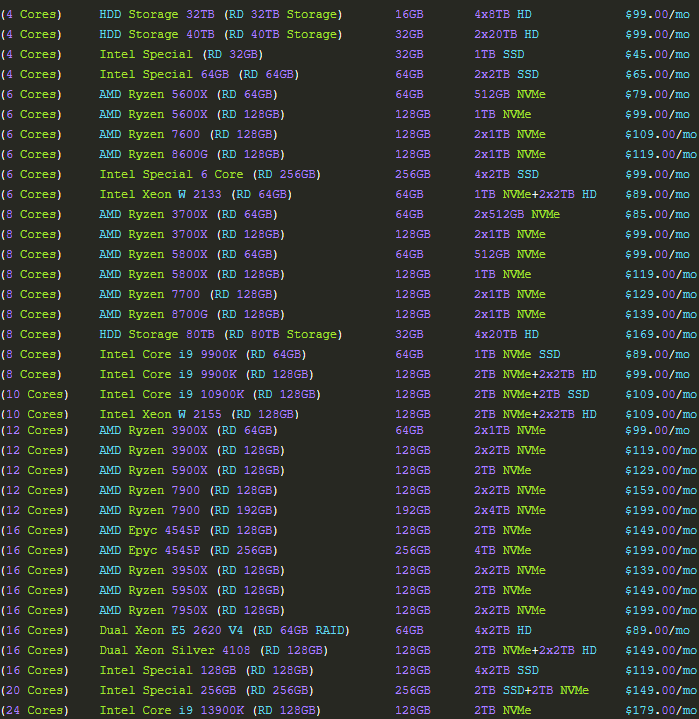
Task: Click the $85.00/mo price
Action: pos(657,215)
